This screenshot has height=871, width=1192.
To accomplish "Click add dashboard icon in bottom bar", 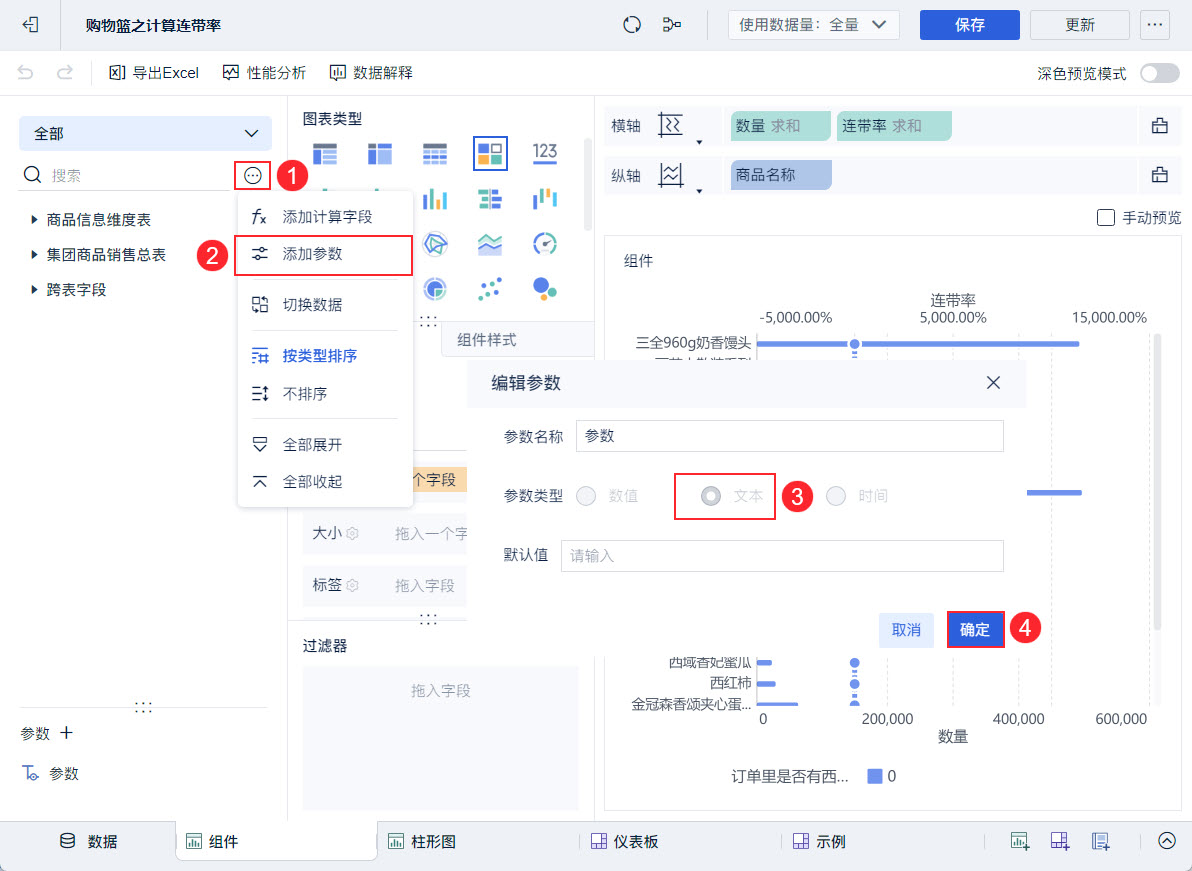I will pos(1060,841).
